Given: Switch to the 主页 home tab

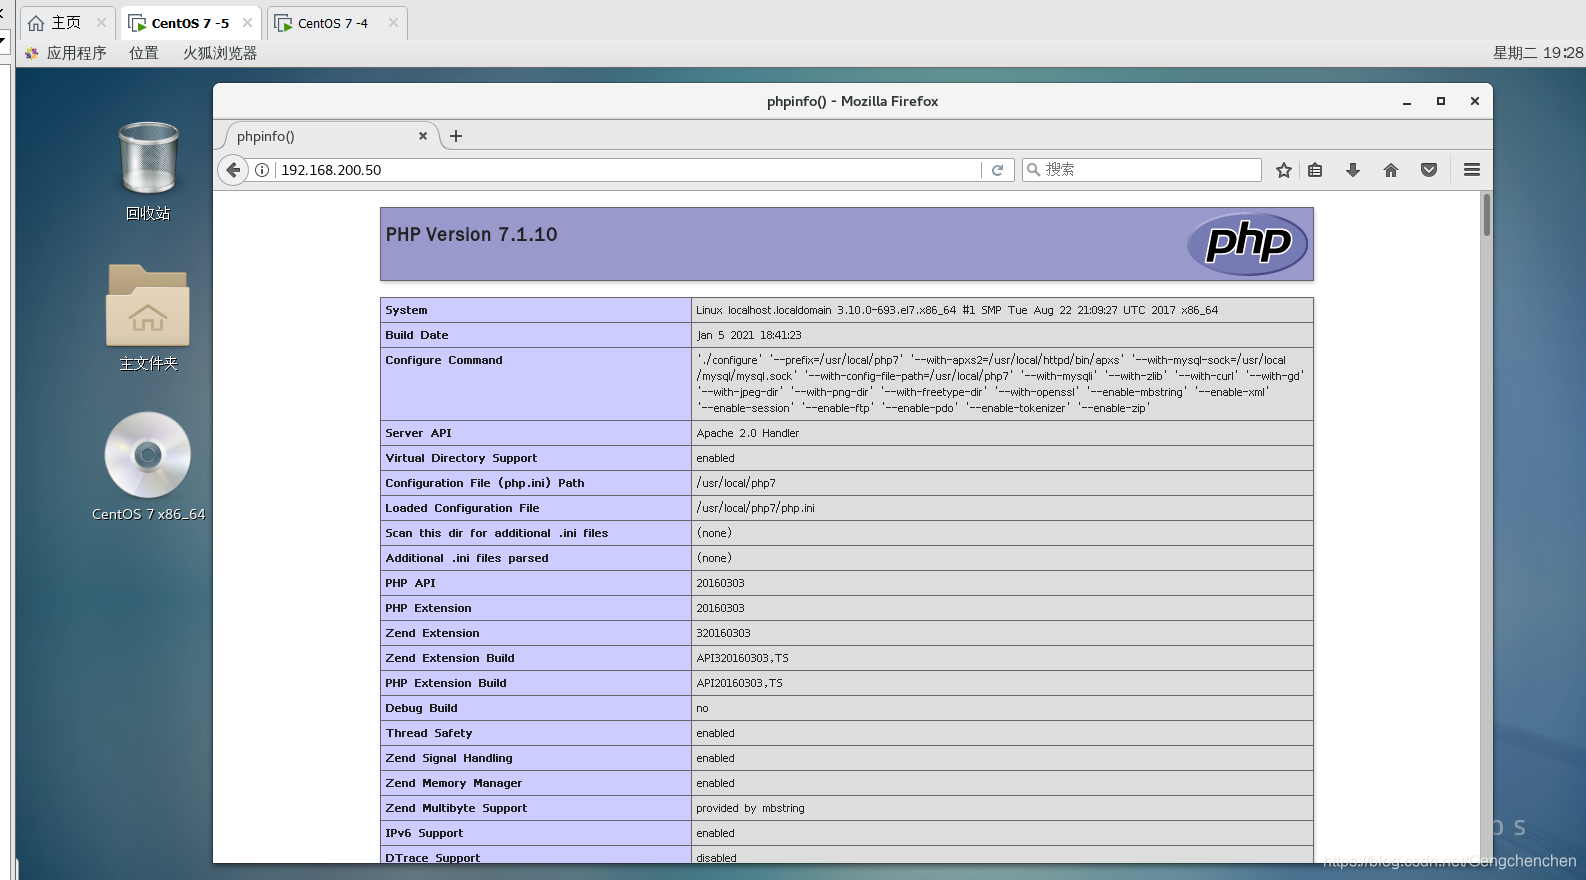Looking at the screenshot, I should click(66, 23).
